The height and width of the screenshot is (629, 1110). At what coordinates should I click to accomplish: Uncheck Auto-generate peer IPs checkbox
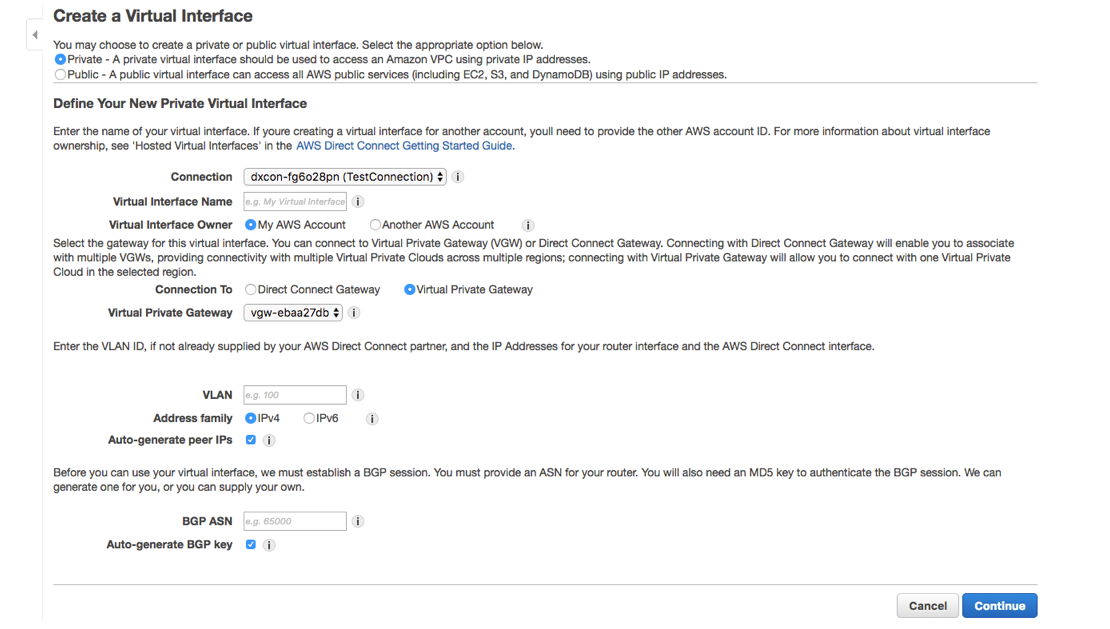[251, 440]
